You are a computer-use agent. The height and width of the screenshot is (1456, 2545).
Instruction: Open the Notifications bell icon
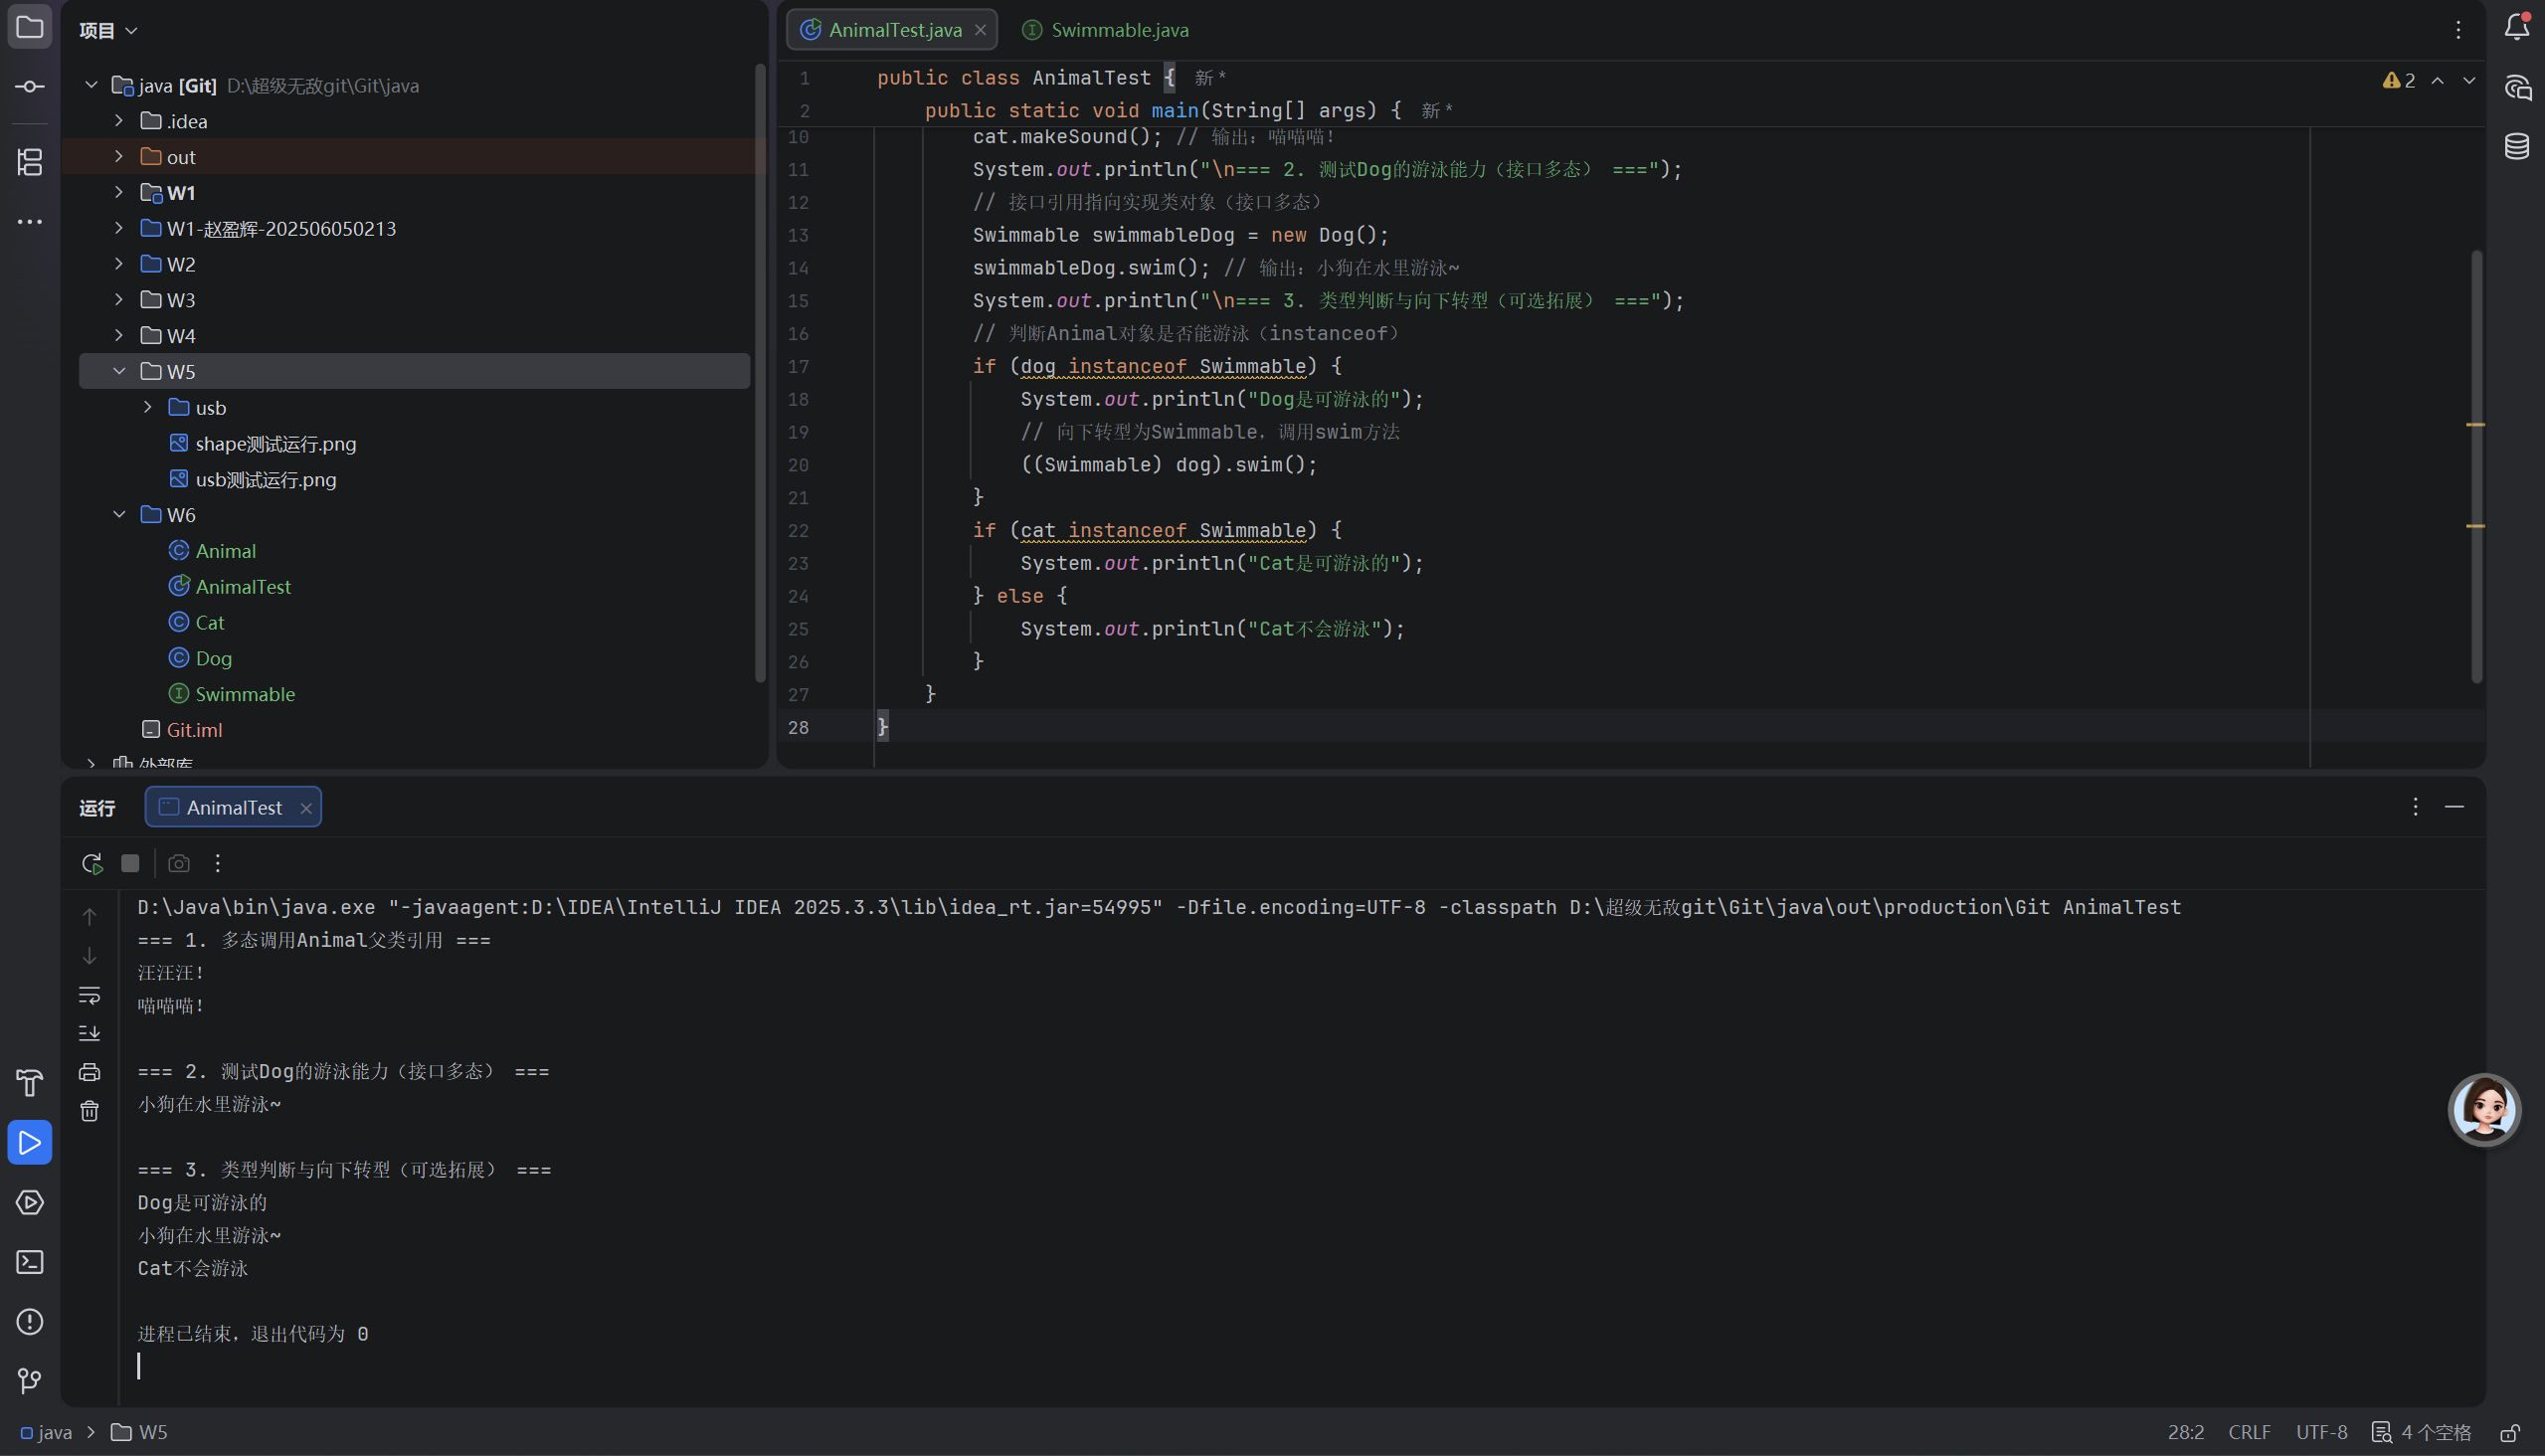pos(2516,28)
